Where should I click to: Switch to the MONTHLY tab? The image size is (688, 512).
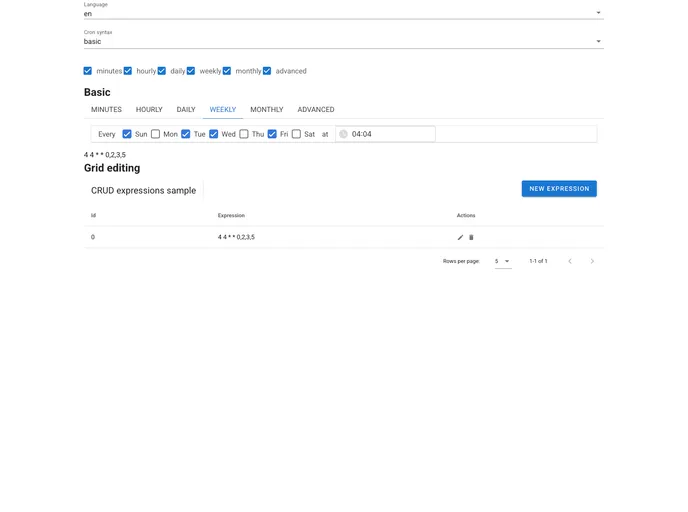(x=267, y=110)
